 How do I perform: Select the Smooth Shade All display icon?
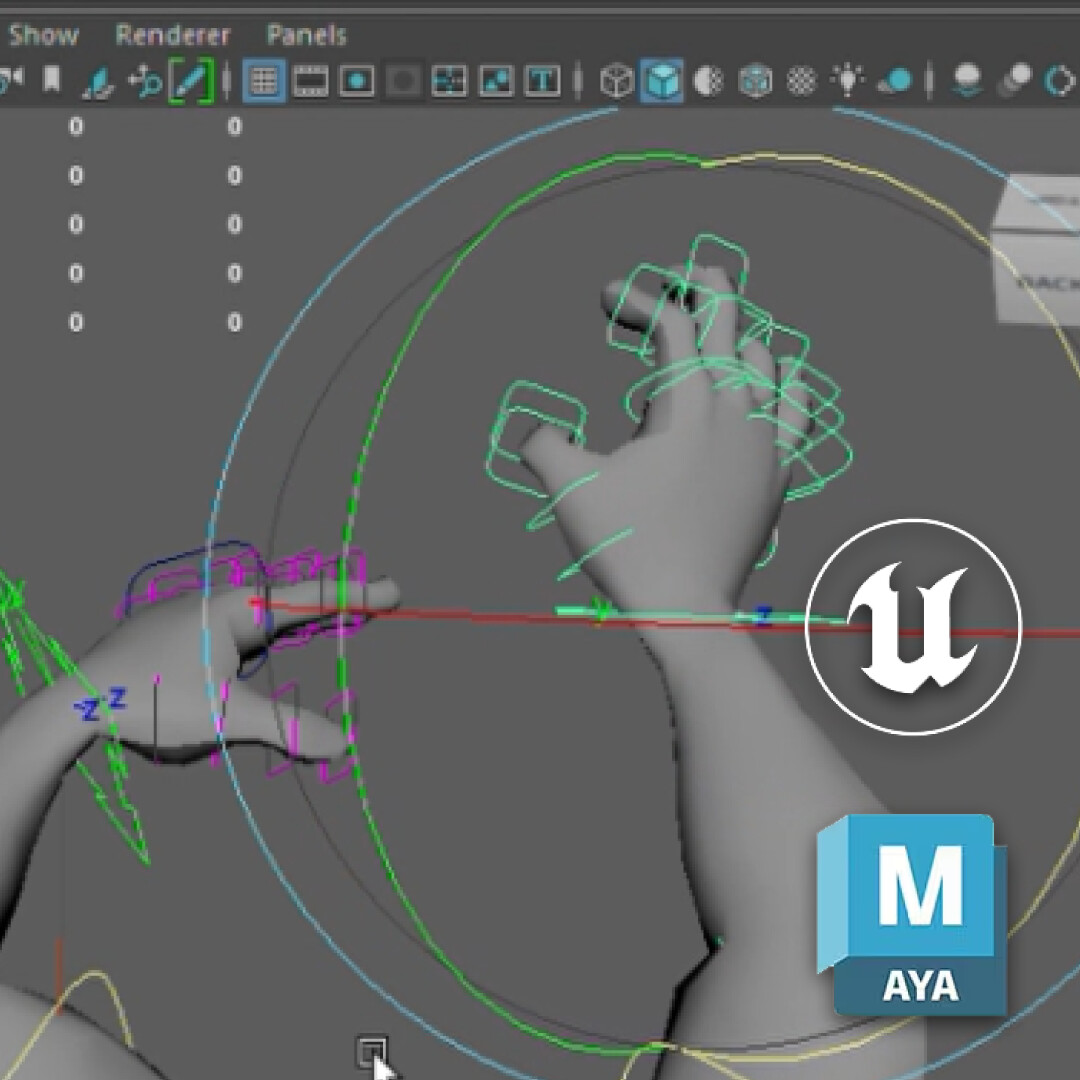663,82
